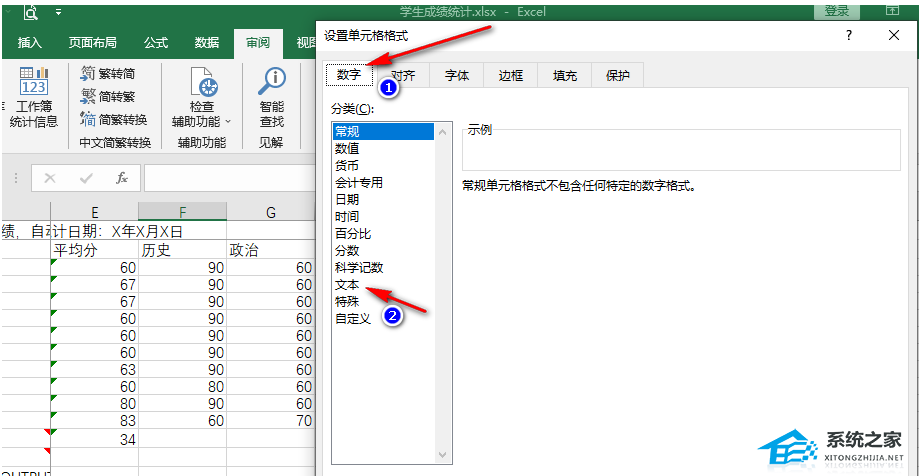Viewport: 919px width, 476px height.
Task: Select column F header
Action: tap(182, 211)
